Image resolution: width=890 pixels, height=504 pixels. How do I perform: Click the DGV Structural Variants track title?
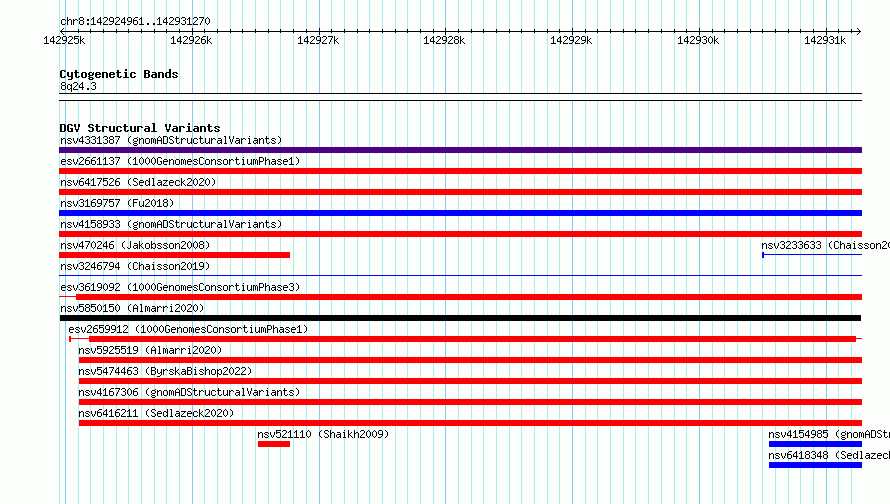(140, 128)
